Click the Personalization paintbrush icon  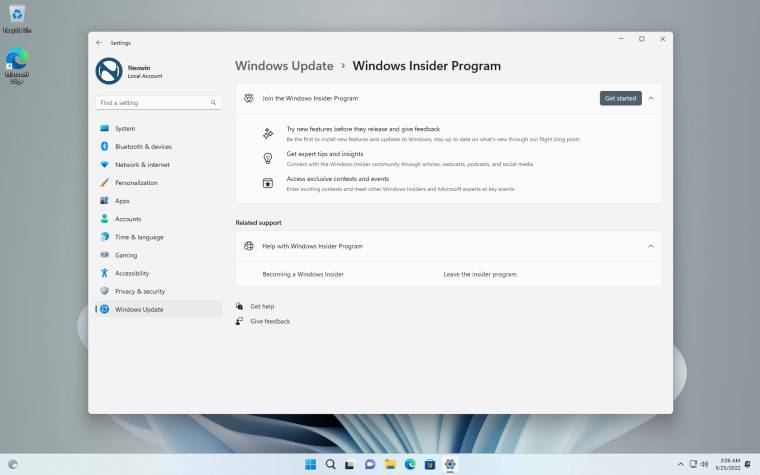coord(104,183)
